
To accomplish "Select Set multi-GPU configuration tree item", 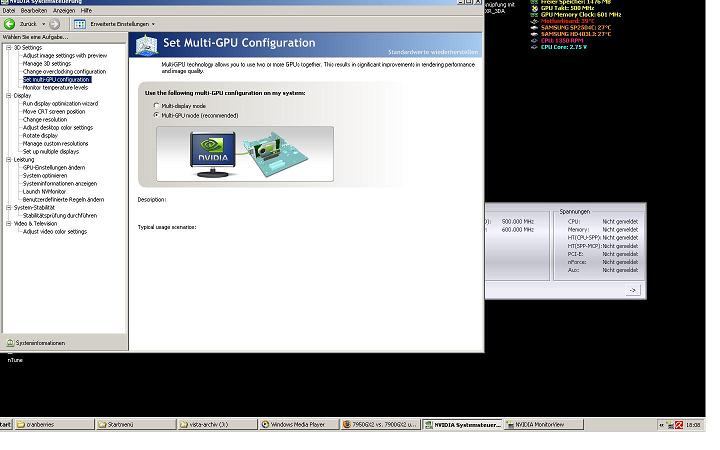I will (57, 79).
